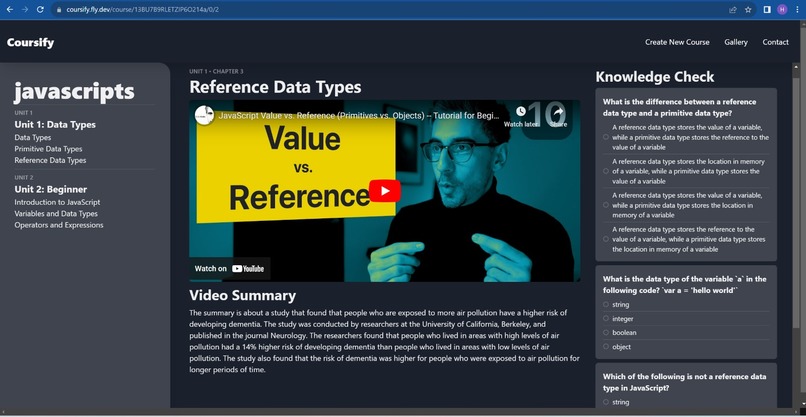Click Unit 1: Data Types heading
The width and height of the screenshot is (806, 417).
click(55, 124)
